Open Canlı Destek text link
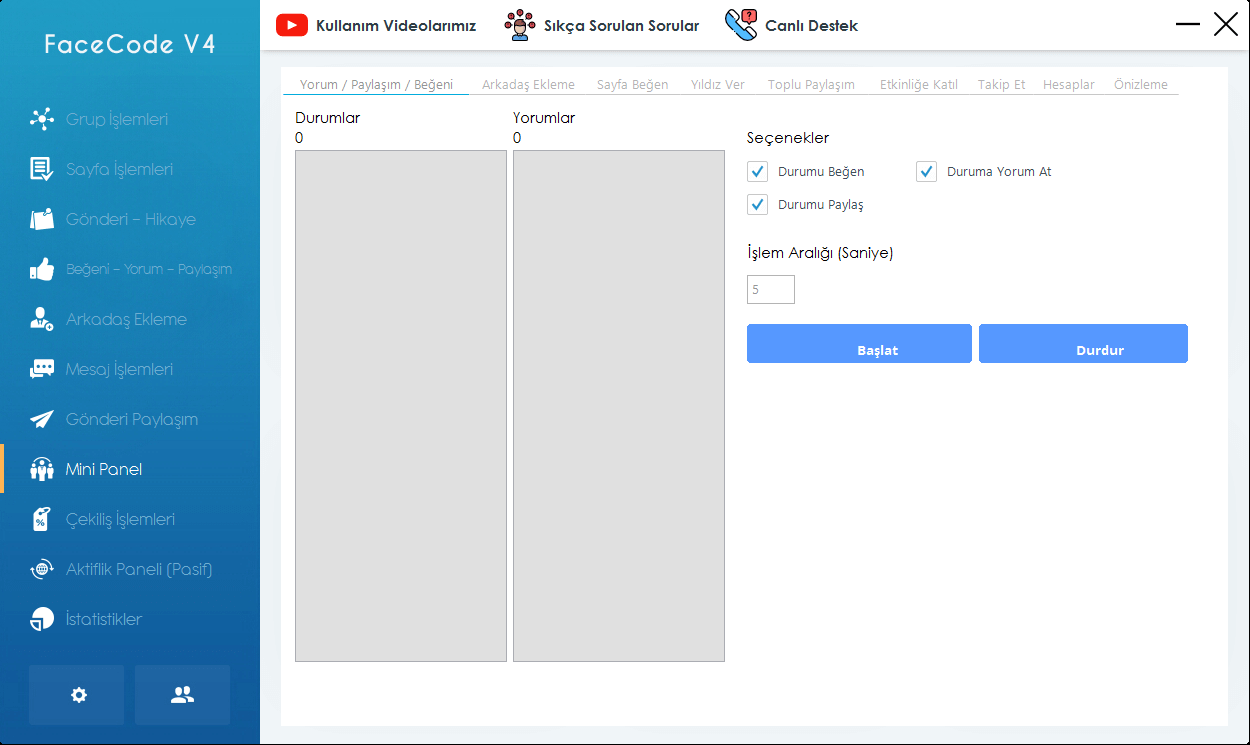Screen dimensions: 1250x745 (812, 25)
